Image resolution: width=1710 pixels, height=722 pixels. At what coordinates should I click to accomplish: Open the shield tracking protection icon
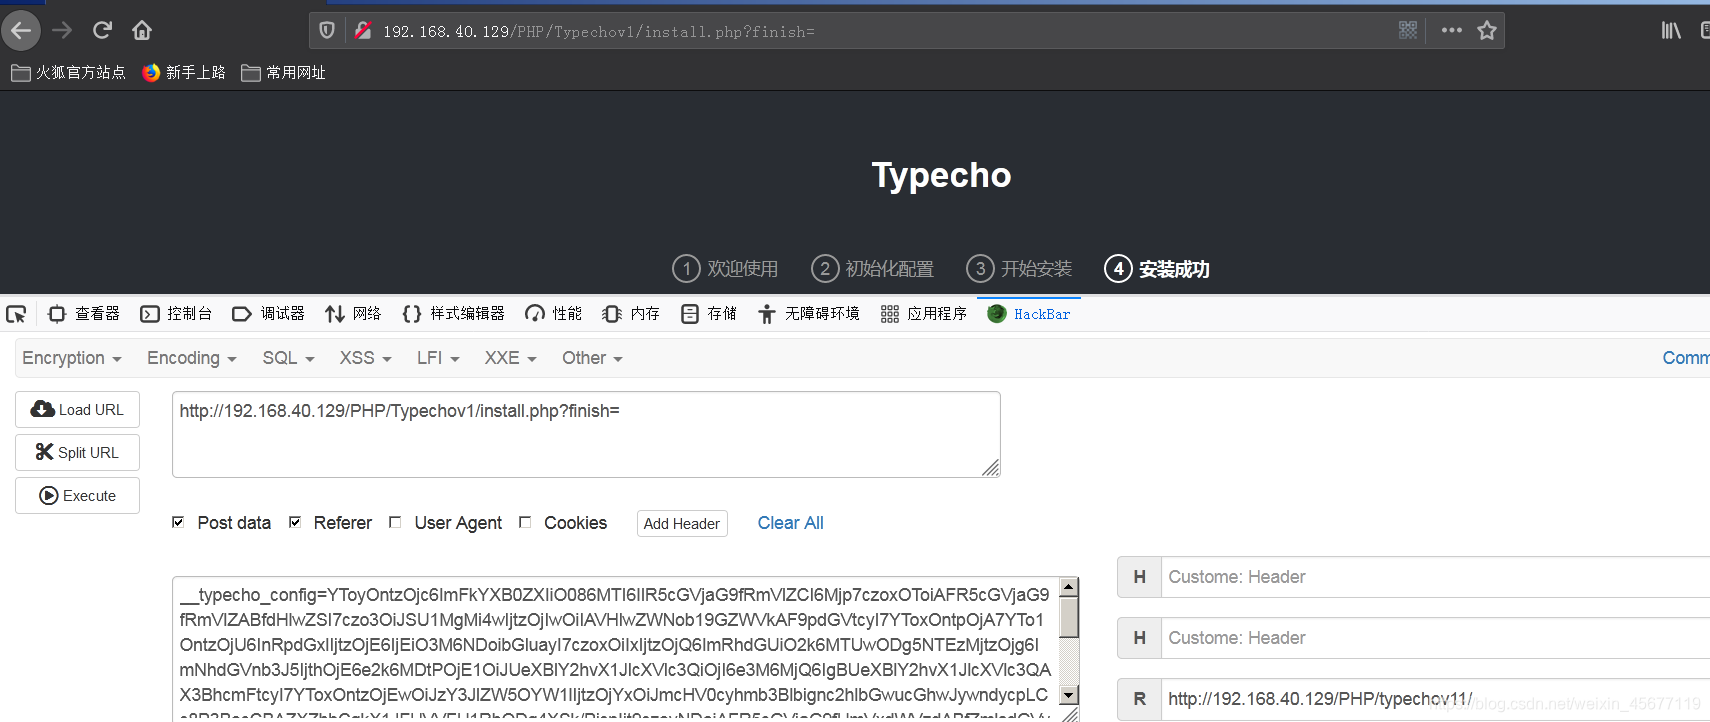coord(327,31)
